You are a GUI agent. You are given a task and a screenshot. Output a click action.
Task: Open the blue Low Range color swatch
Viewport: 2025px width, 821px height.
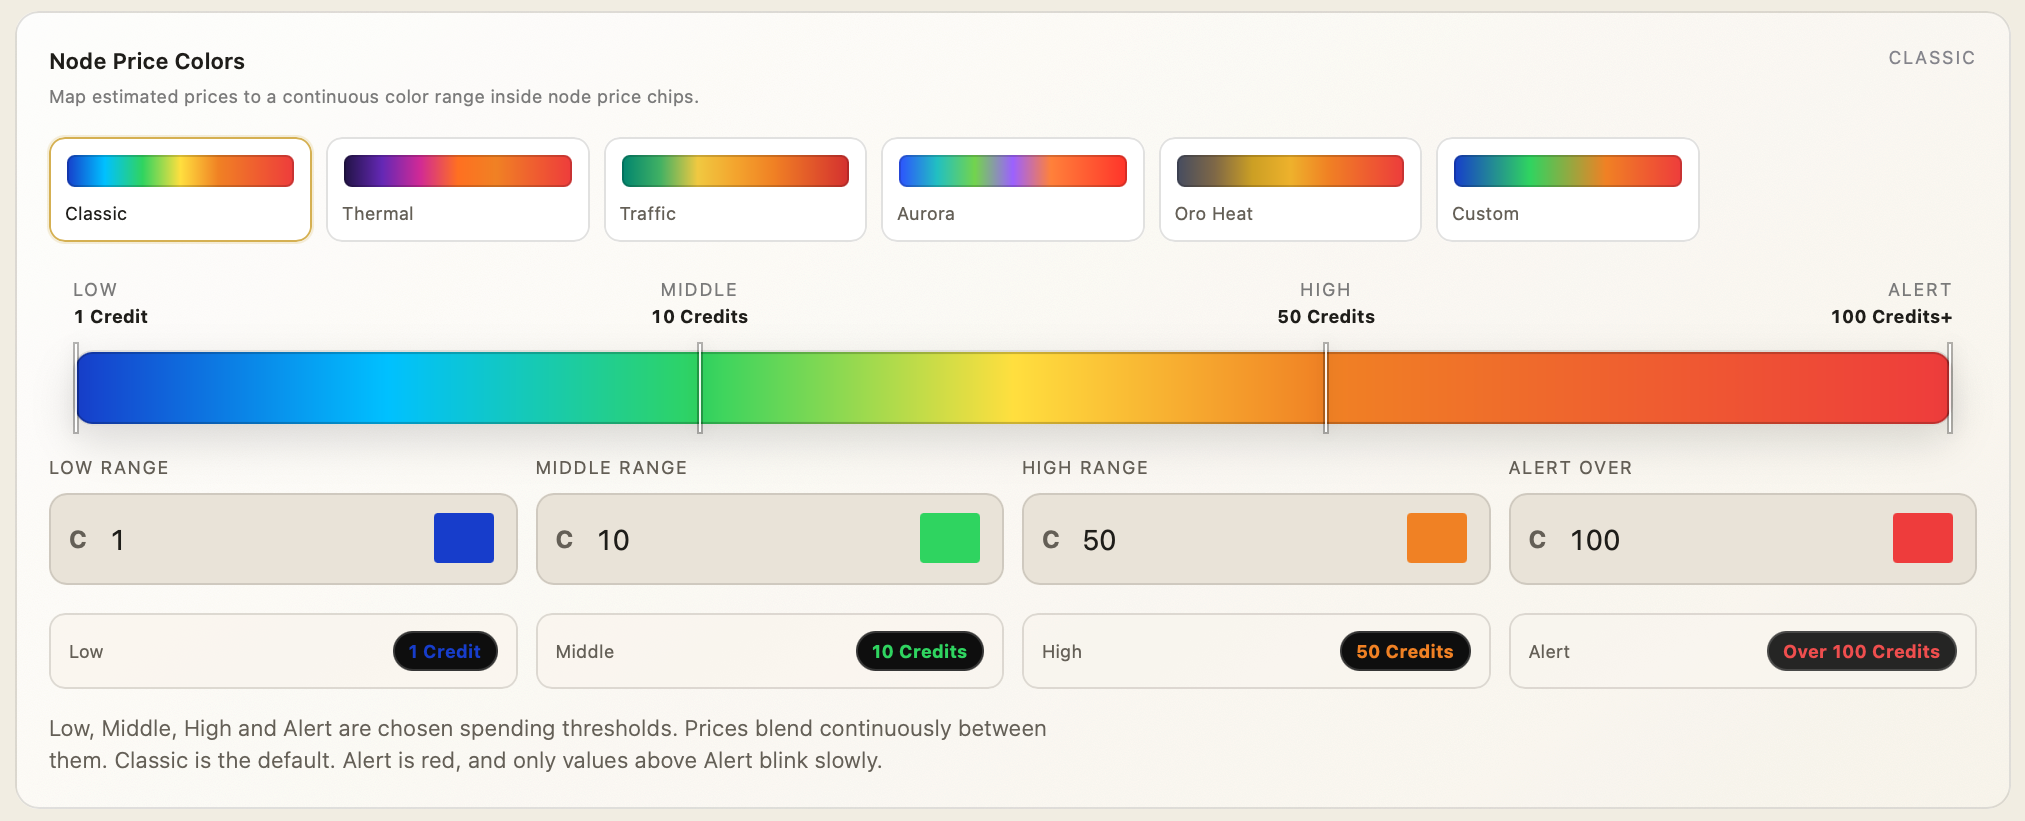click(464, 538)
